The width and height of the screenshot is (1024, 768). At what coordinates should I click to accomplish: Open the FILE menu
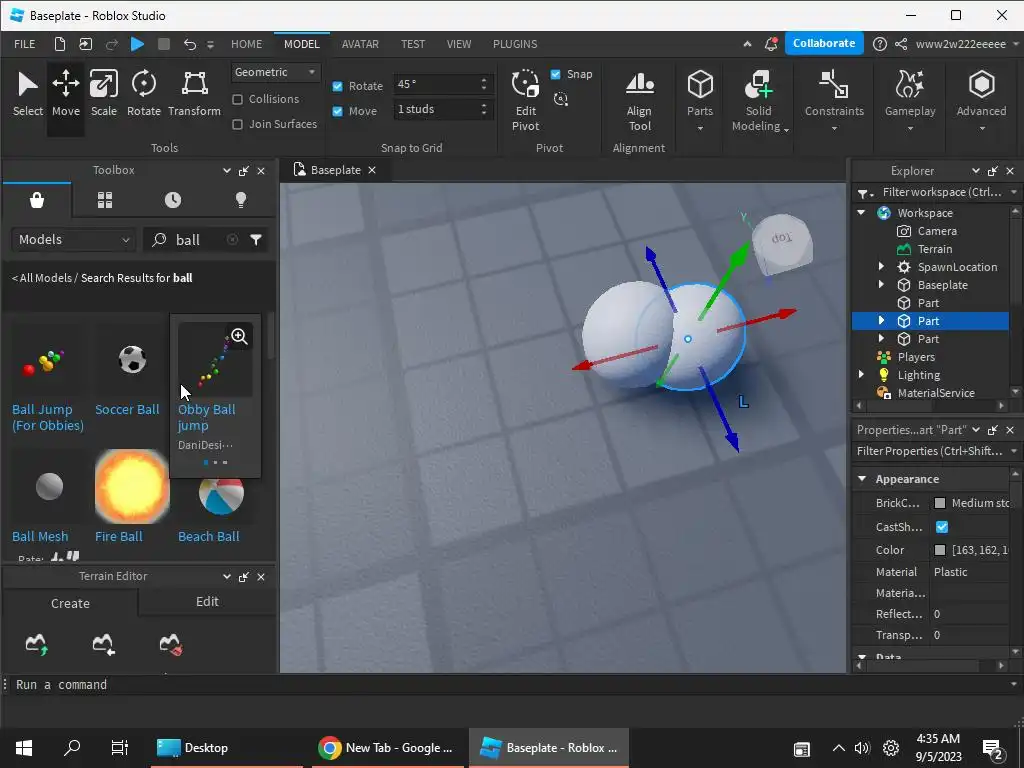click(x=24, y=44)
